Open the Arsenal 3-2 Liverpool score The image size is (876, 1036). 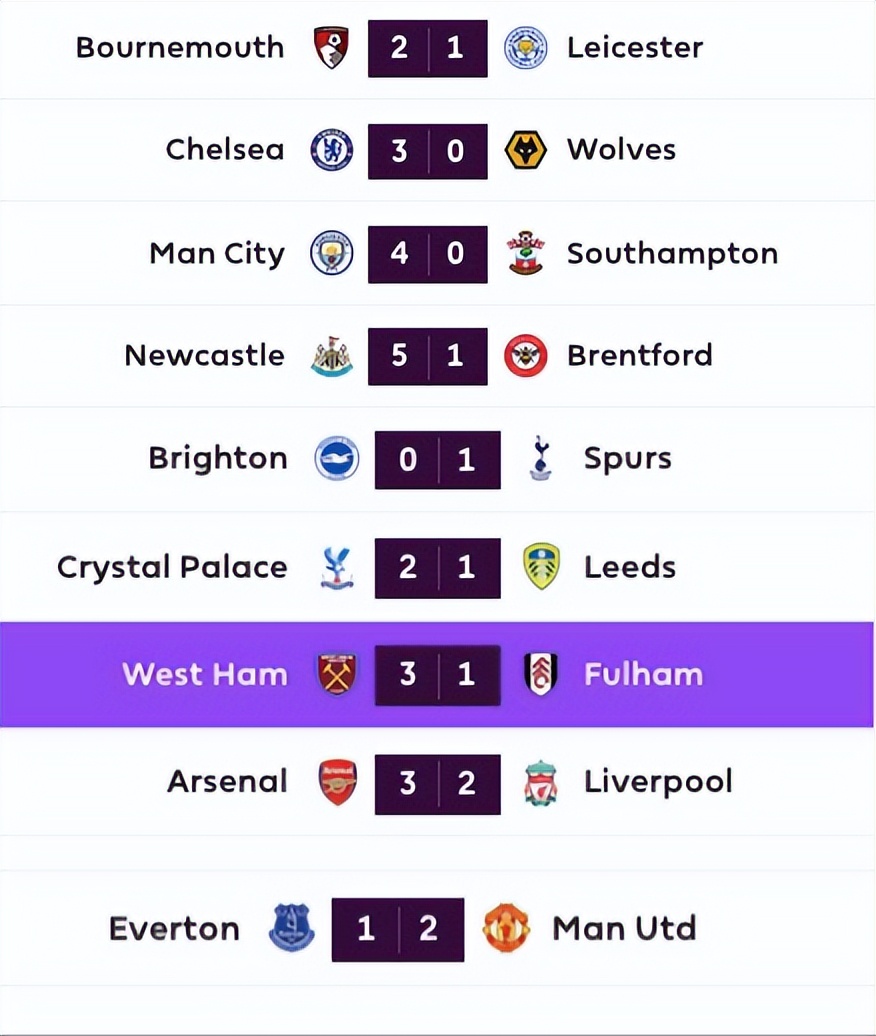tap(437, 783)
